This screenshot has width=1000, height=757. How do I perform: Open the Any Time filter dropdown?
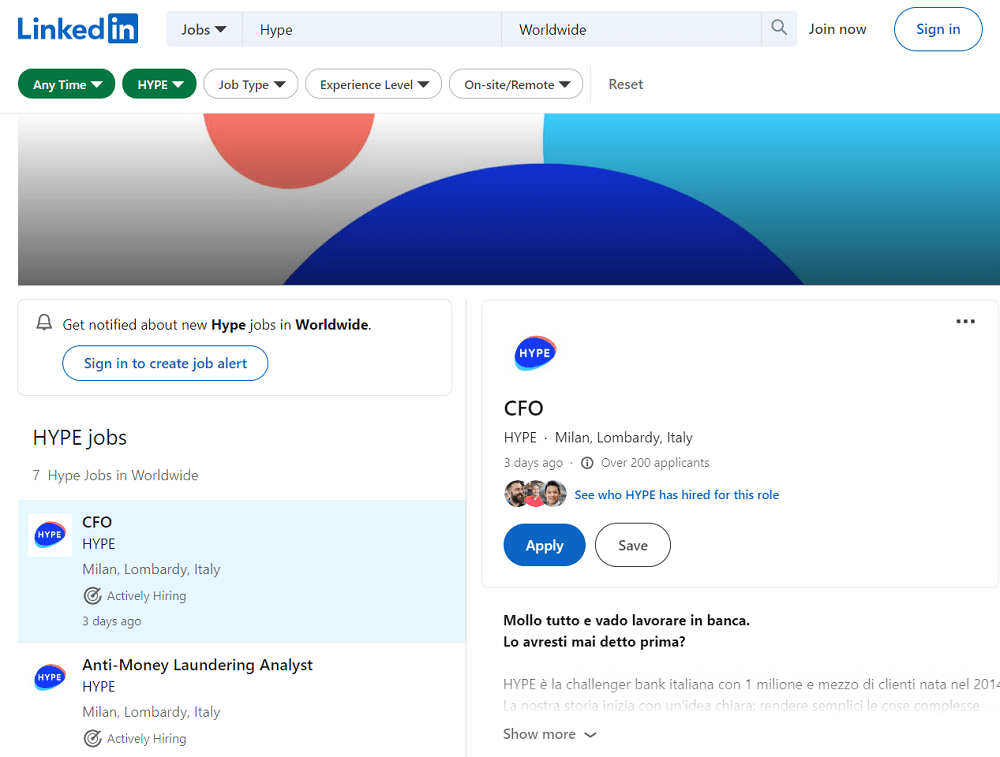[x=66, y=84]
